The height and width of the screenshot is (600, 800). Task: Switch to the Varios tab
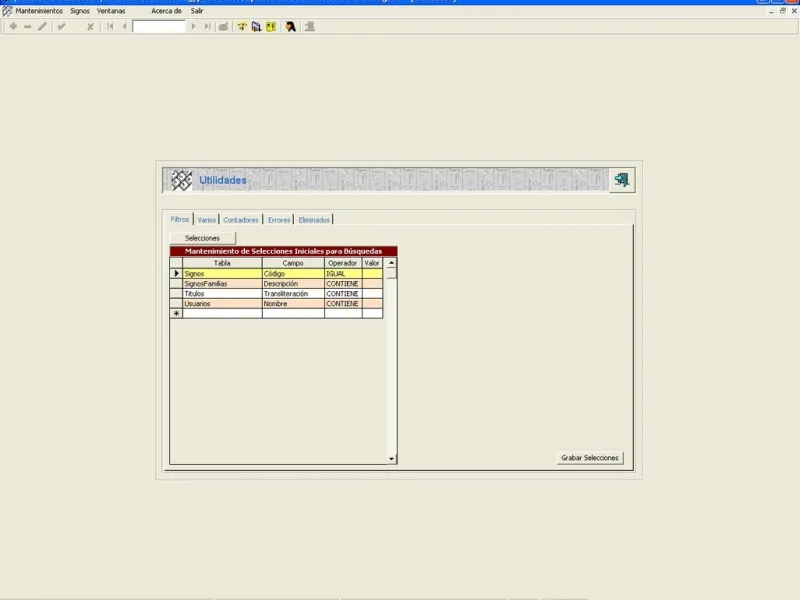pyautogui.click(x=207, y=220)
